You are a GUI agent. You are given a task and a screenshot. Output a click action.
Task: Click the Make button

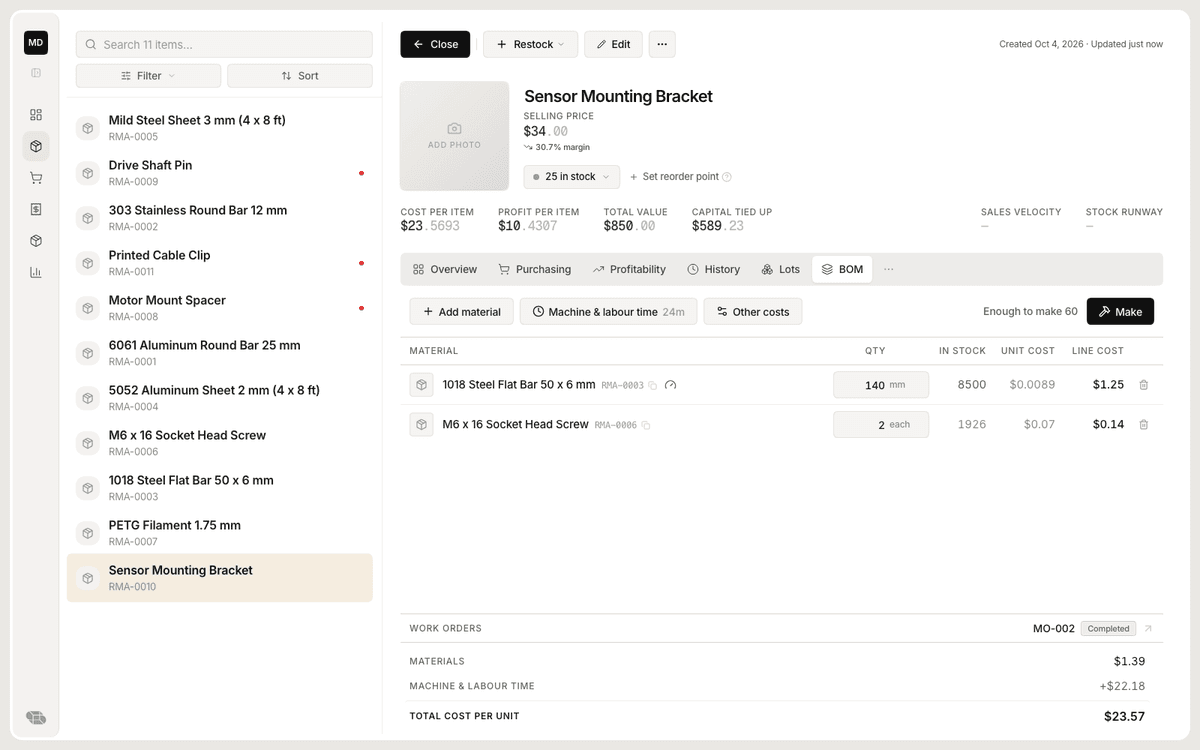tap(1120, 312)
